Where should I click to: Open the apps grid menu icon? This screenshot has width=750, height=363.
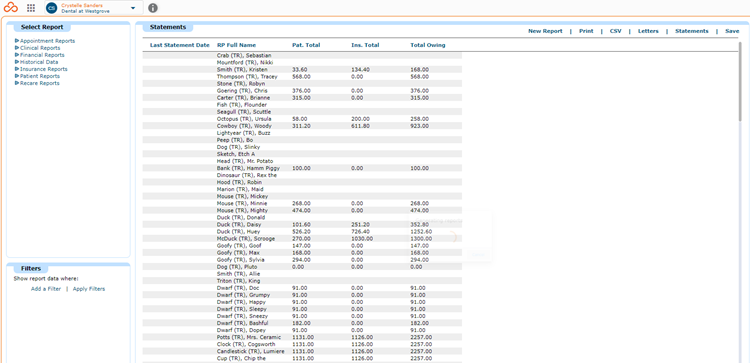31,8
